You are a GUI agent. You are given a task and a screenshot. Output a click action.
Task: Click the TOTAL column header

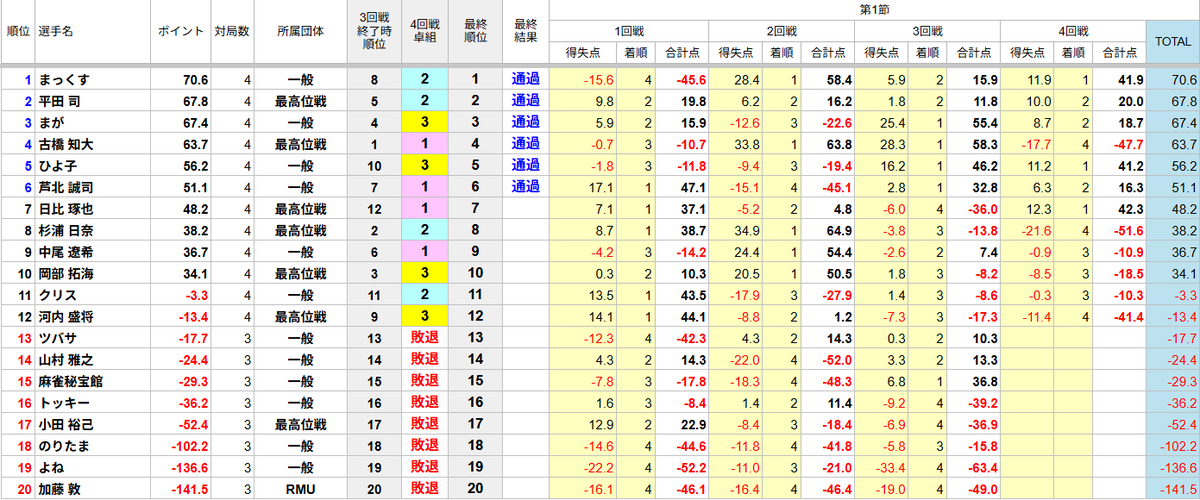1173,41
